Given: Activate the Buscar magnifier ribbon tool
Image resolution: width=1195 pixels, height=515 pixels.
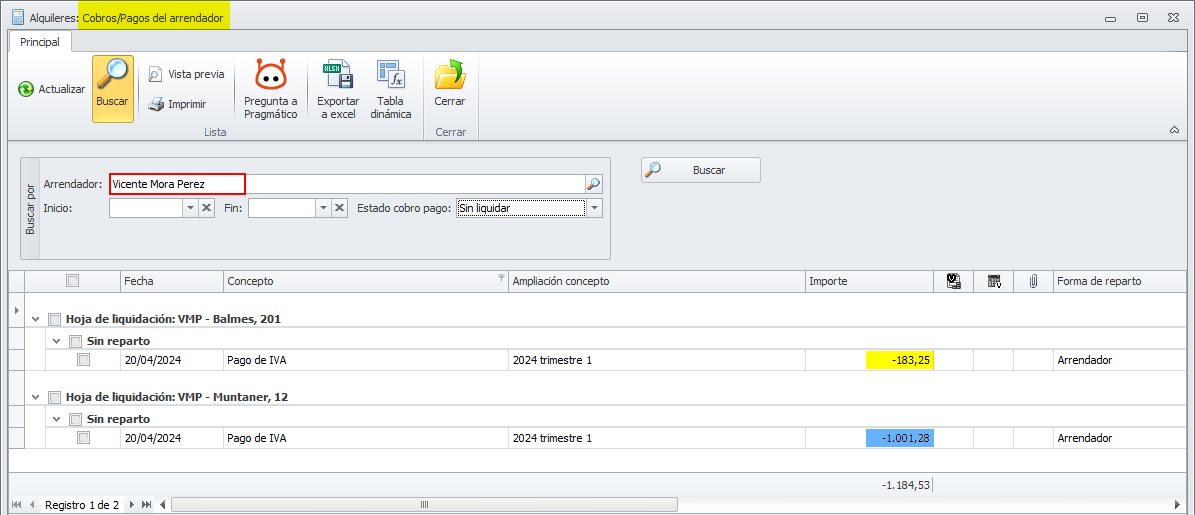Looking at the screenshot, I should coord(113,88).
